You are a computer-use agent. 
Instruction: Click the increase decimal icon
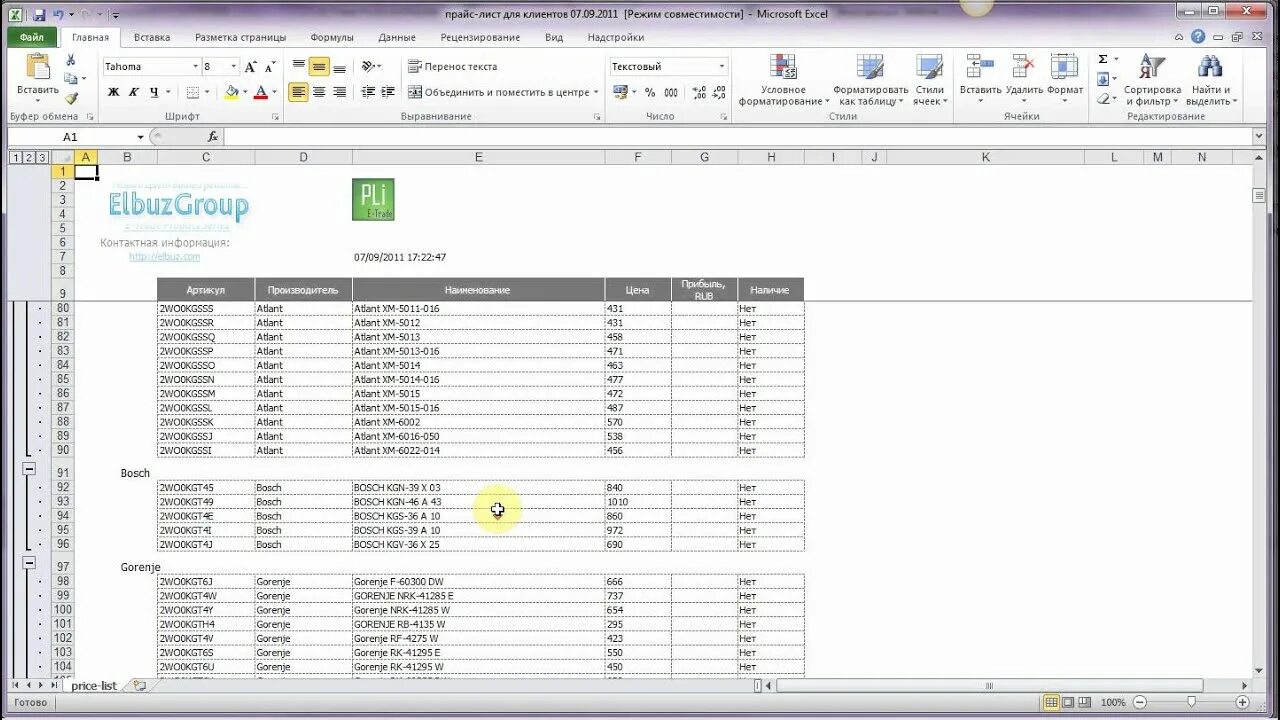coord(699,92)
